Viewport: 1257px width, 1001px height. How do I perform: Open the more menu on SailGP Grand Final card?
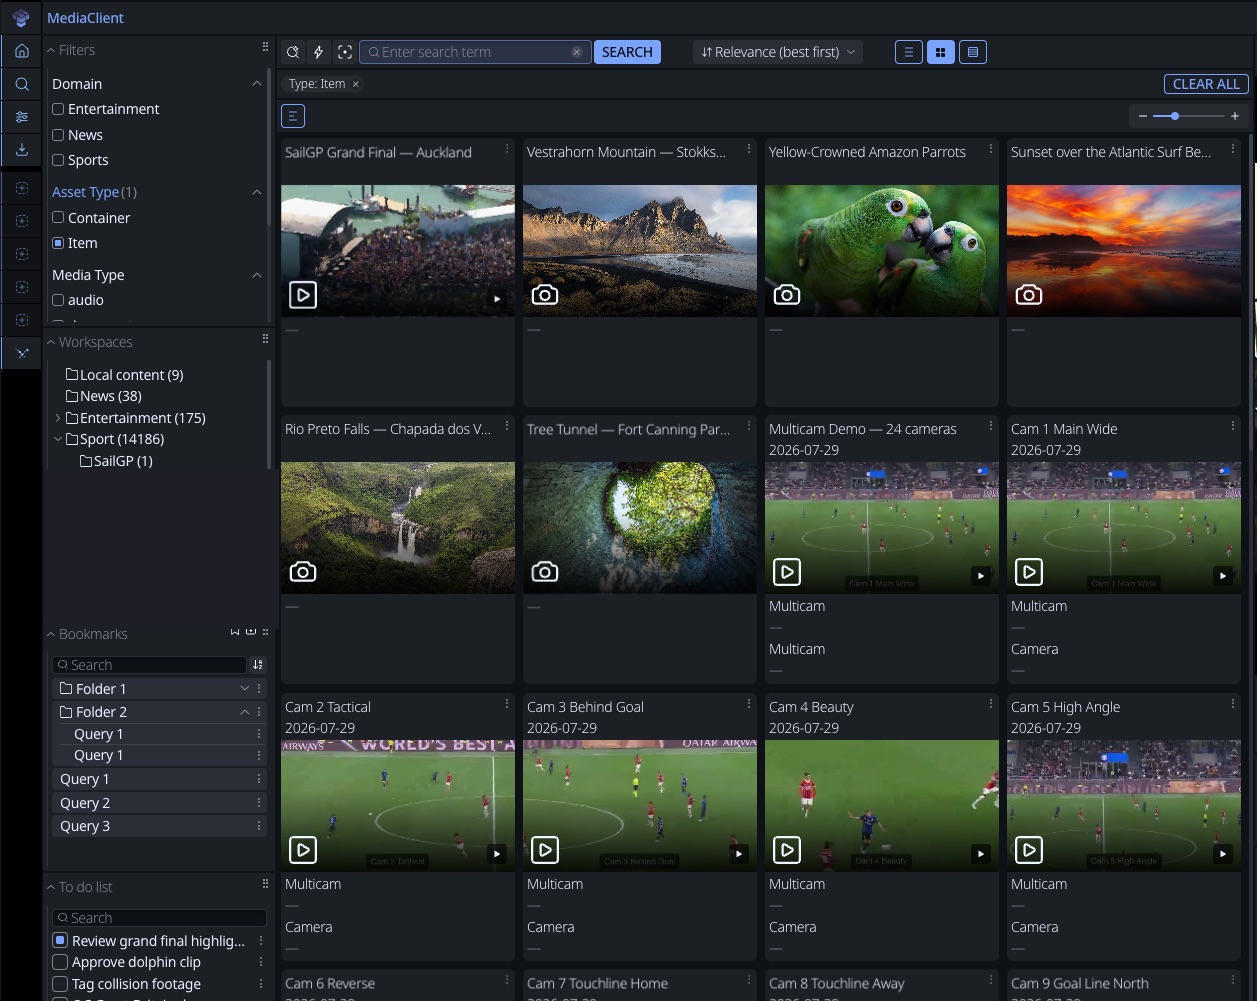click(507, 149)
